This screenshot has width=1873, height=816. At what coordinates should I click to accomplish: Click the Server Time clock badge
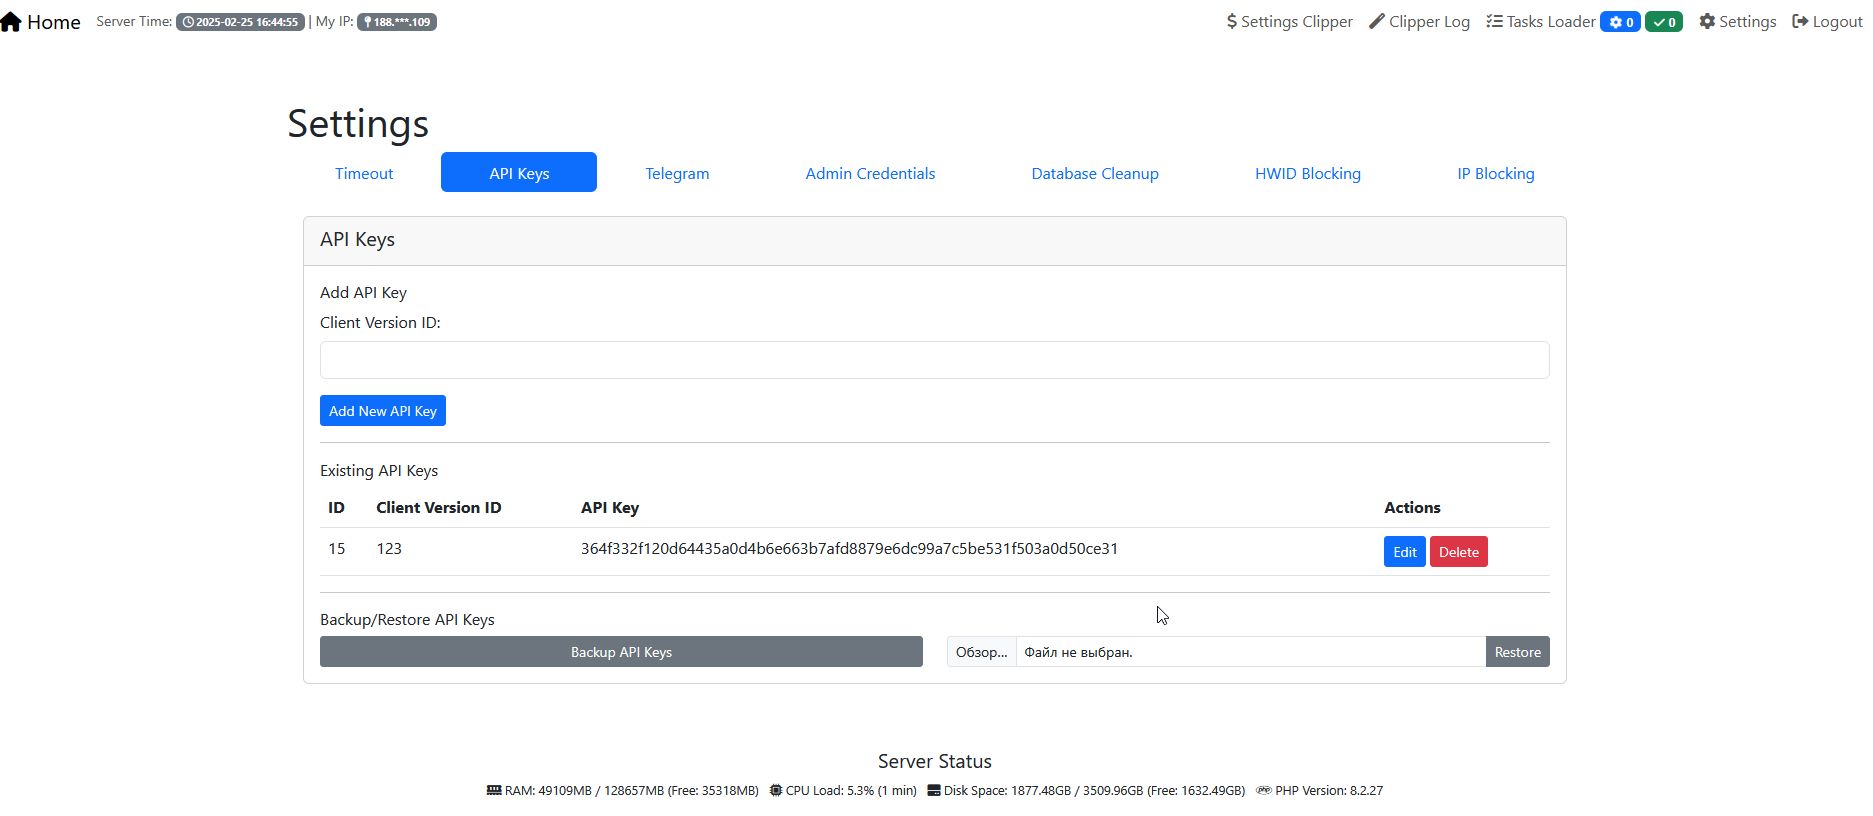[x=240, y=22]
